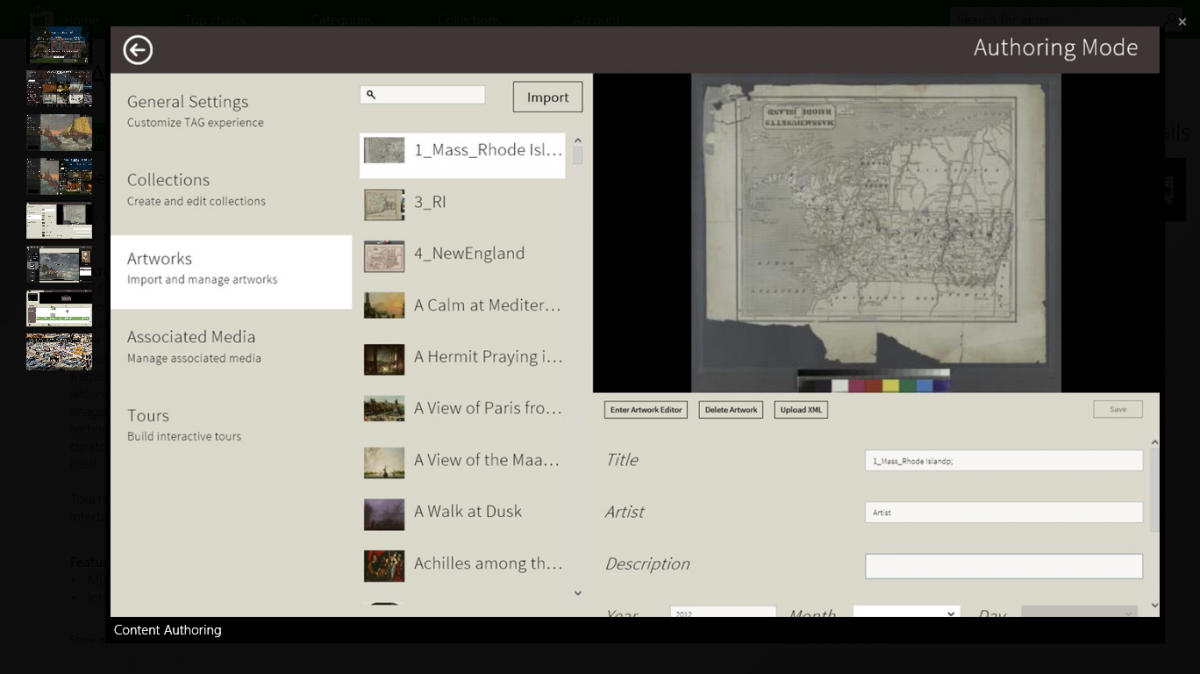Select "A Walk at Dusk" artwork
Image resolution: width=1200 pixels, height=674 pixels.
tap(462, 512)
